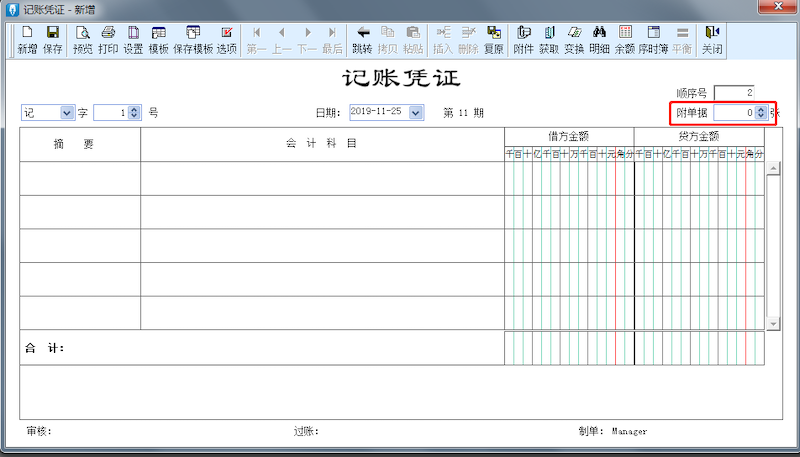The width and height of the screenshot is (800, 457).
Task: Adjust the 附单据 attachment count stepper
Action: pos(761,113)
